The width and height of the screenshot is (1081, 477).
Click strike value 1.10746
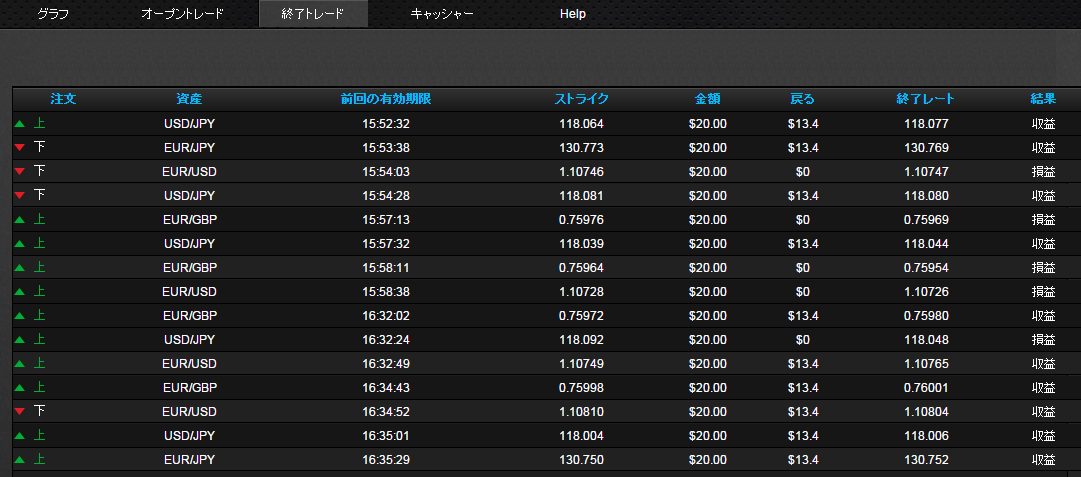tap(582, 172)
